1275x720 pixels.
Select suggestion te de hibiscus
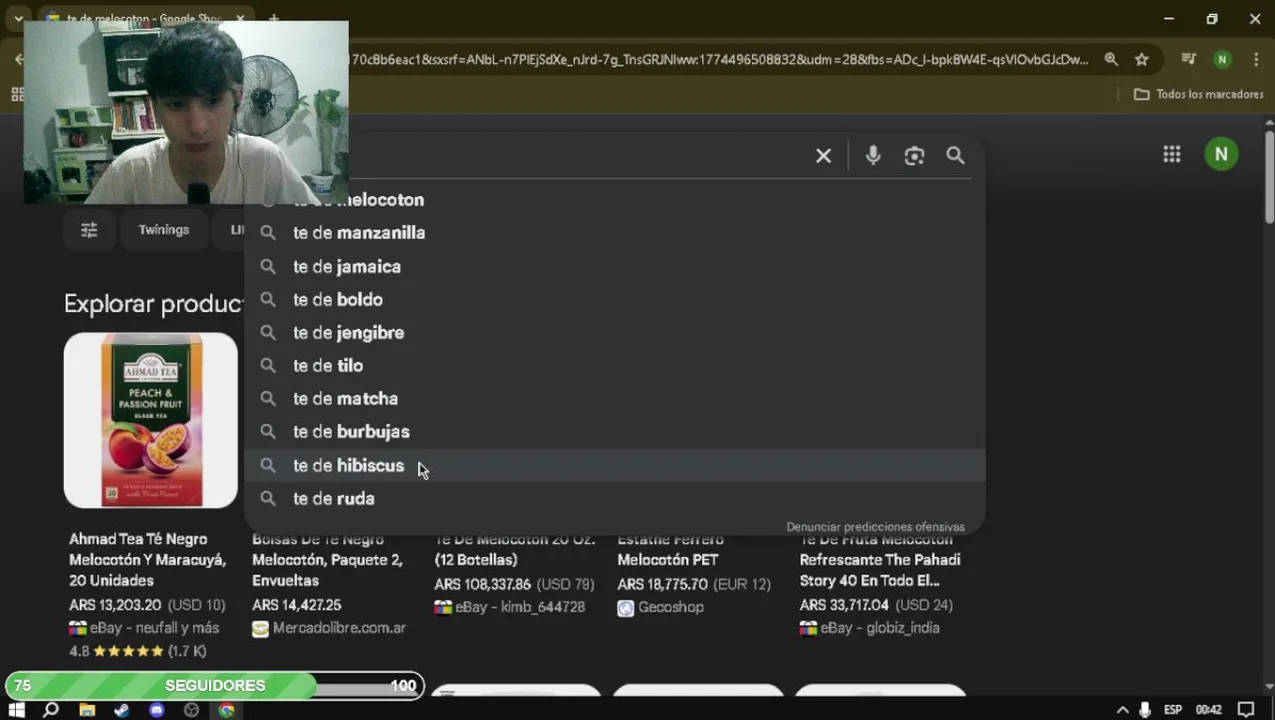click(x=615, y=466)
